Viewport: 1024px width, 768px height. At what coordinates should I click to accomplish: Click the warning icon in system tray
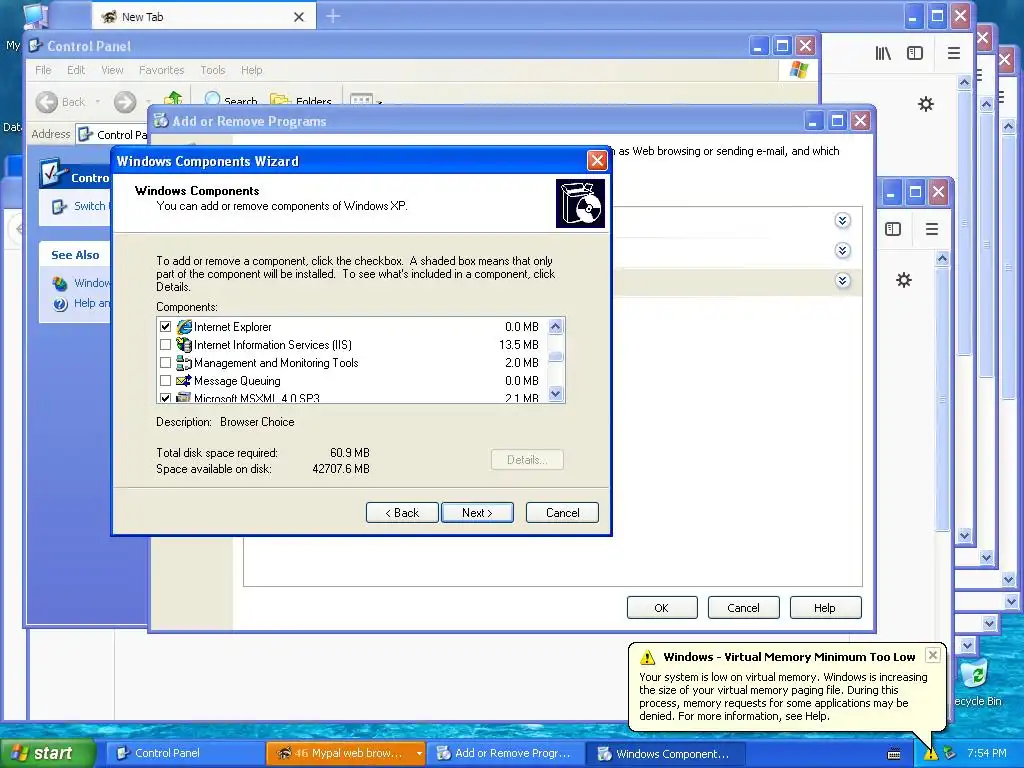coord(930,753)
